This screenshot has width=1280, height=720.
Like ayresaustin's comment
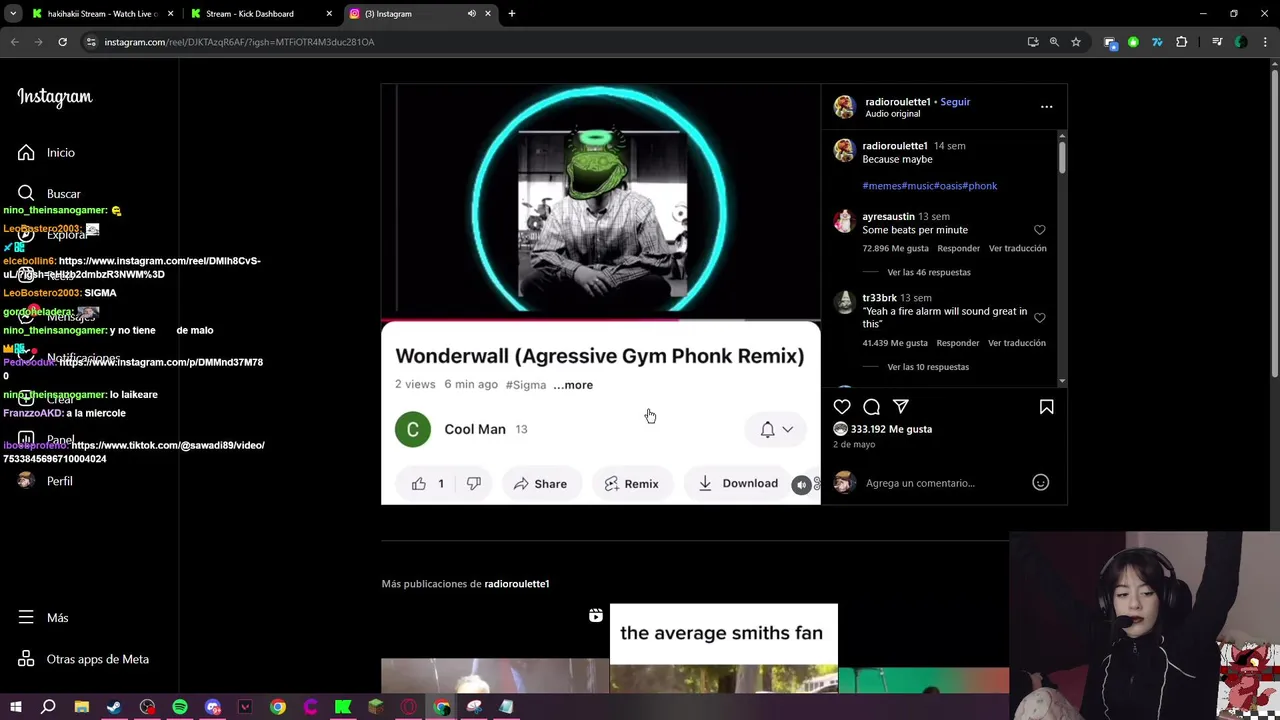click(x=1040, y=230)
